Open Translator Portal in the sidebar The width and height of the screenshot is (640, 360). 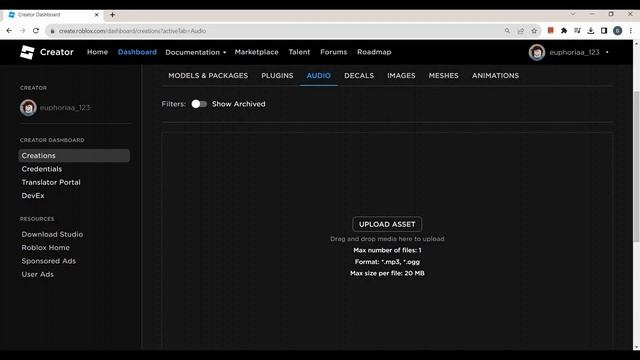click(x=51, y=182)
